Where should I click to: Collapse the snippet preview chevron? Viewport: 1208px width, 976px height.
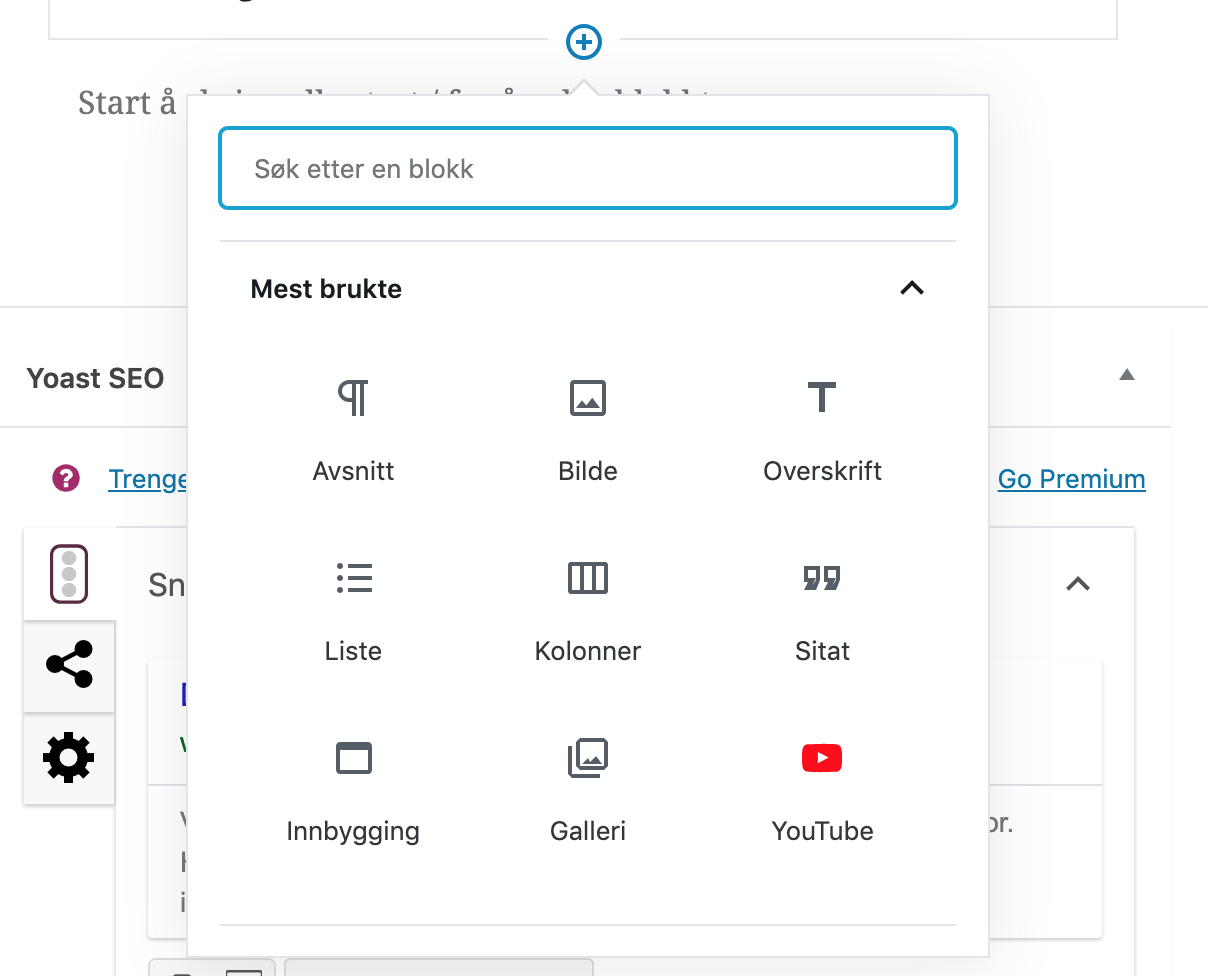[1077, 584]
